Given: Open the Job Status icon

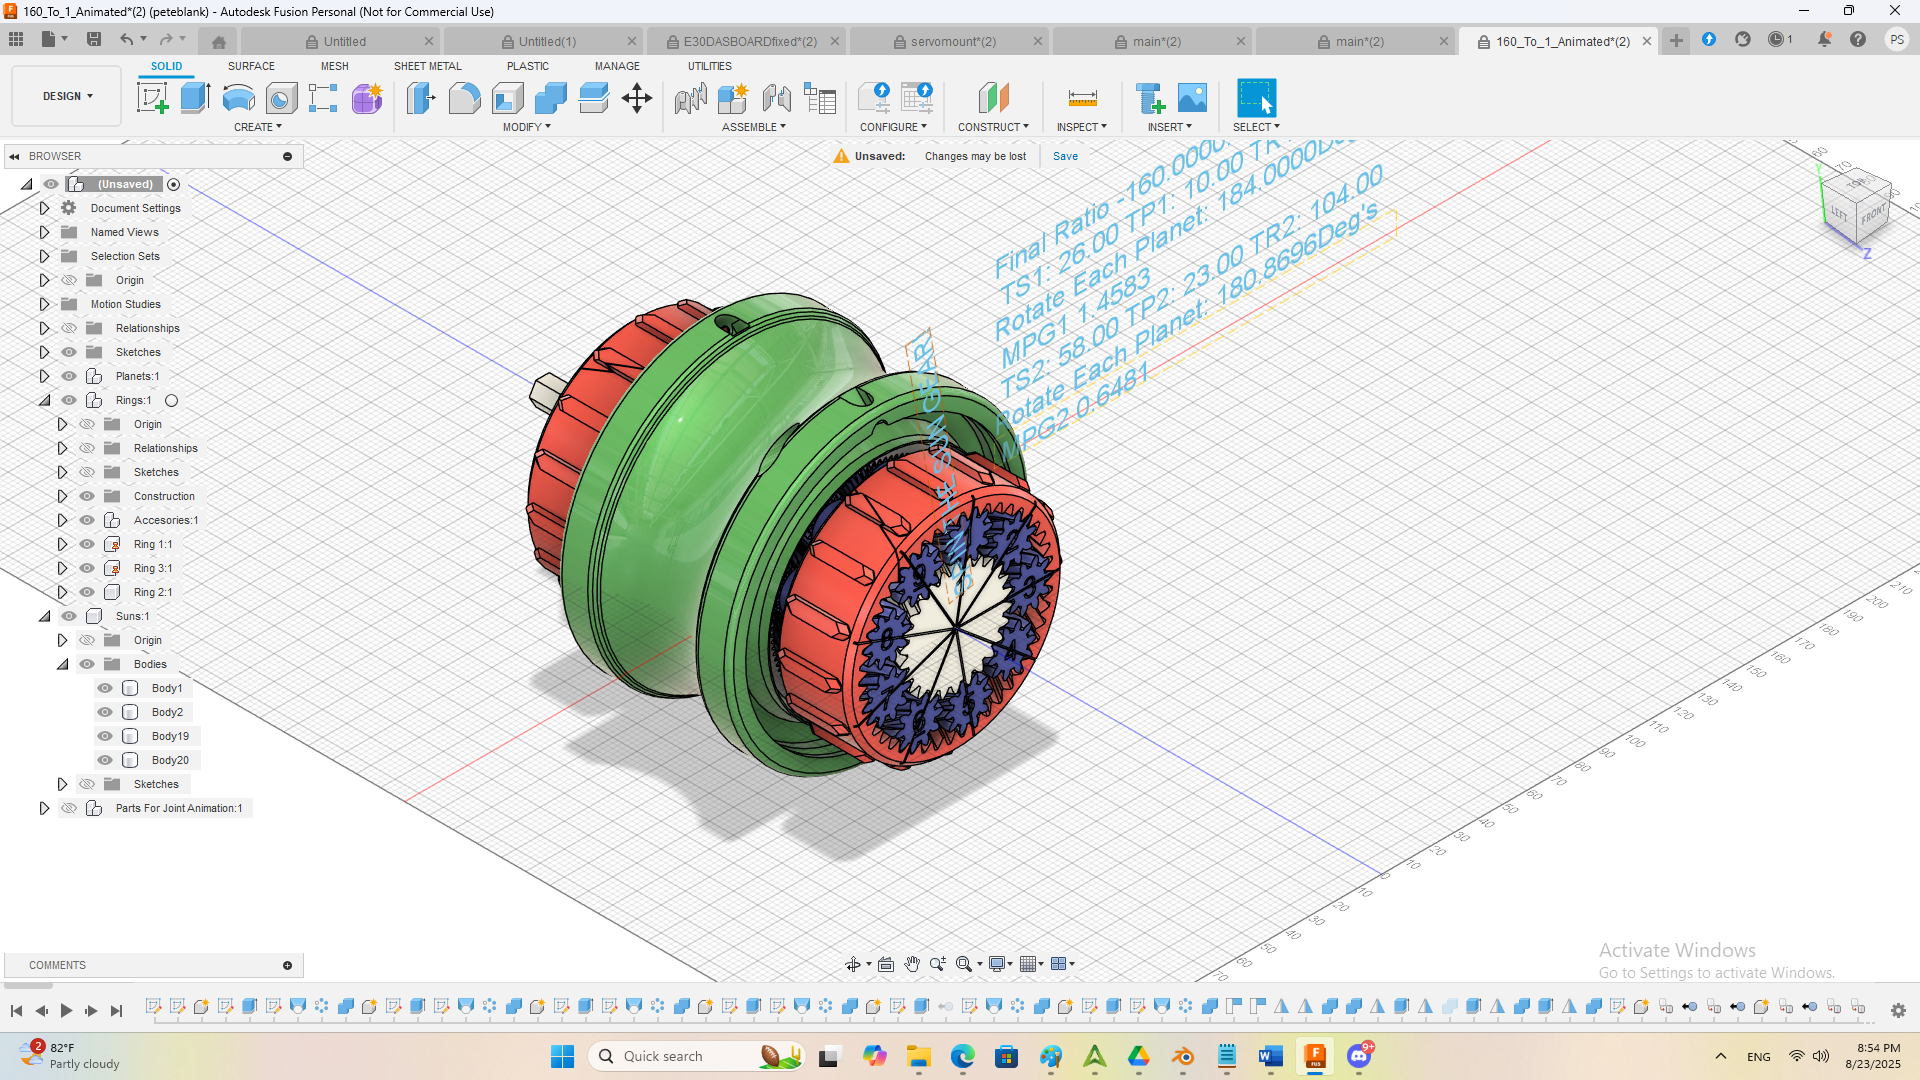Looking at the screenshot, I should click(1776, 40).
